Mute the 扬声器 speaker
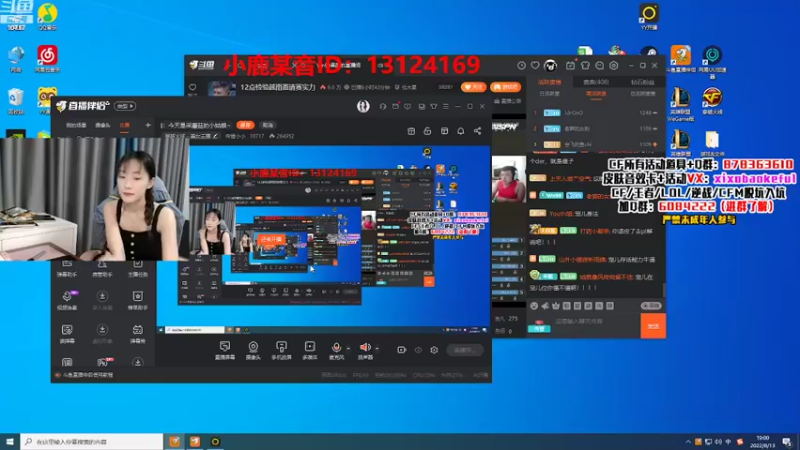The height and width of the screenshot is (450, 800). pos(365,351)
